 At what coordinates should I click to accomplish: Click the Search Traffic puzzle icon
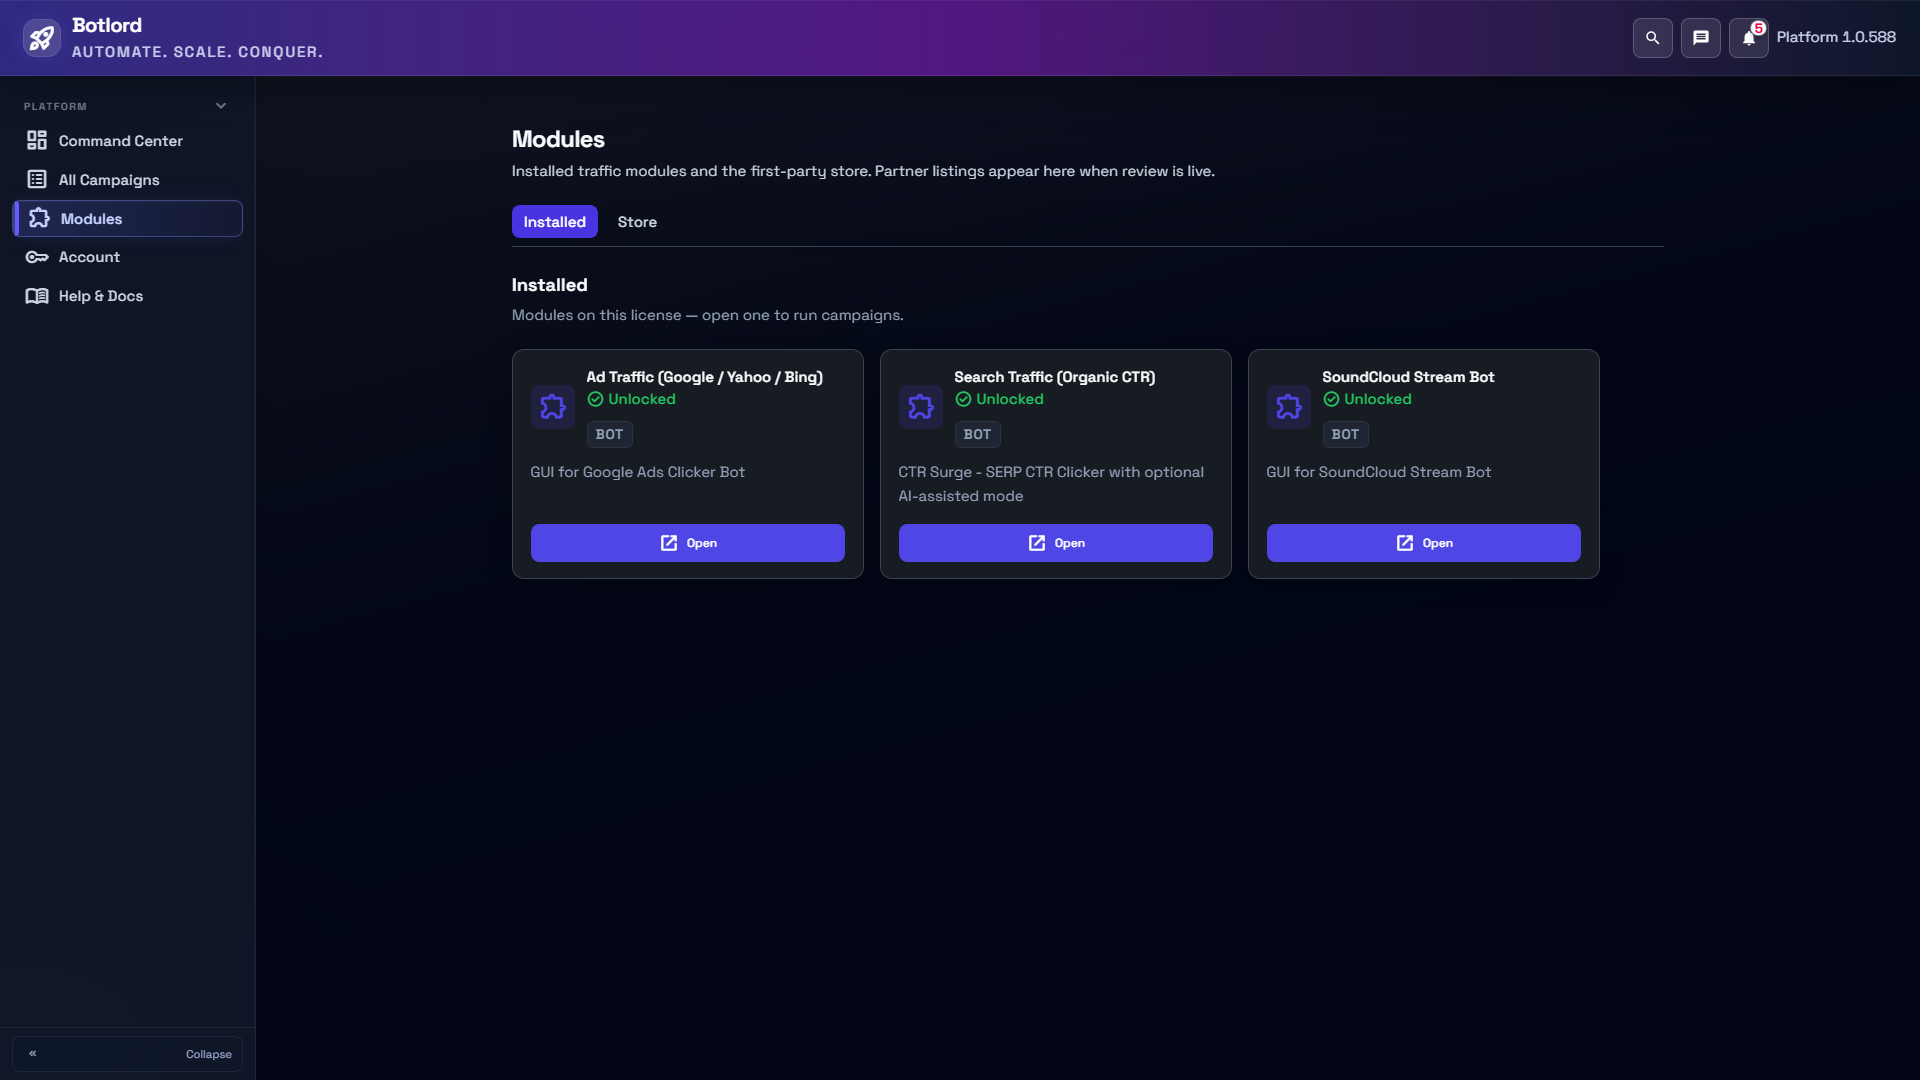pos(921,407)
